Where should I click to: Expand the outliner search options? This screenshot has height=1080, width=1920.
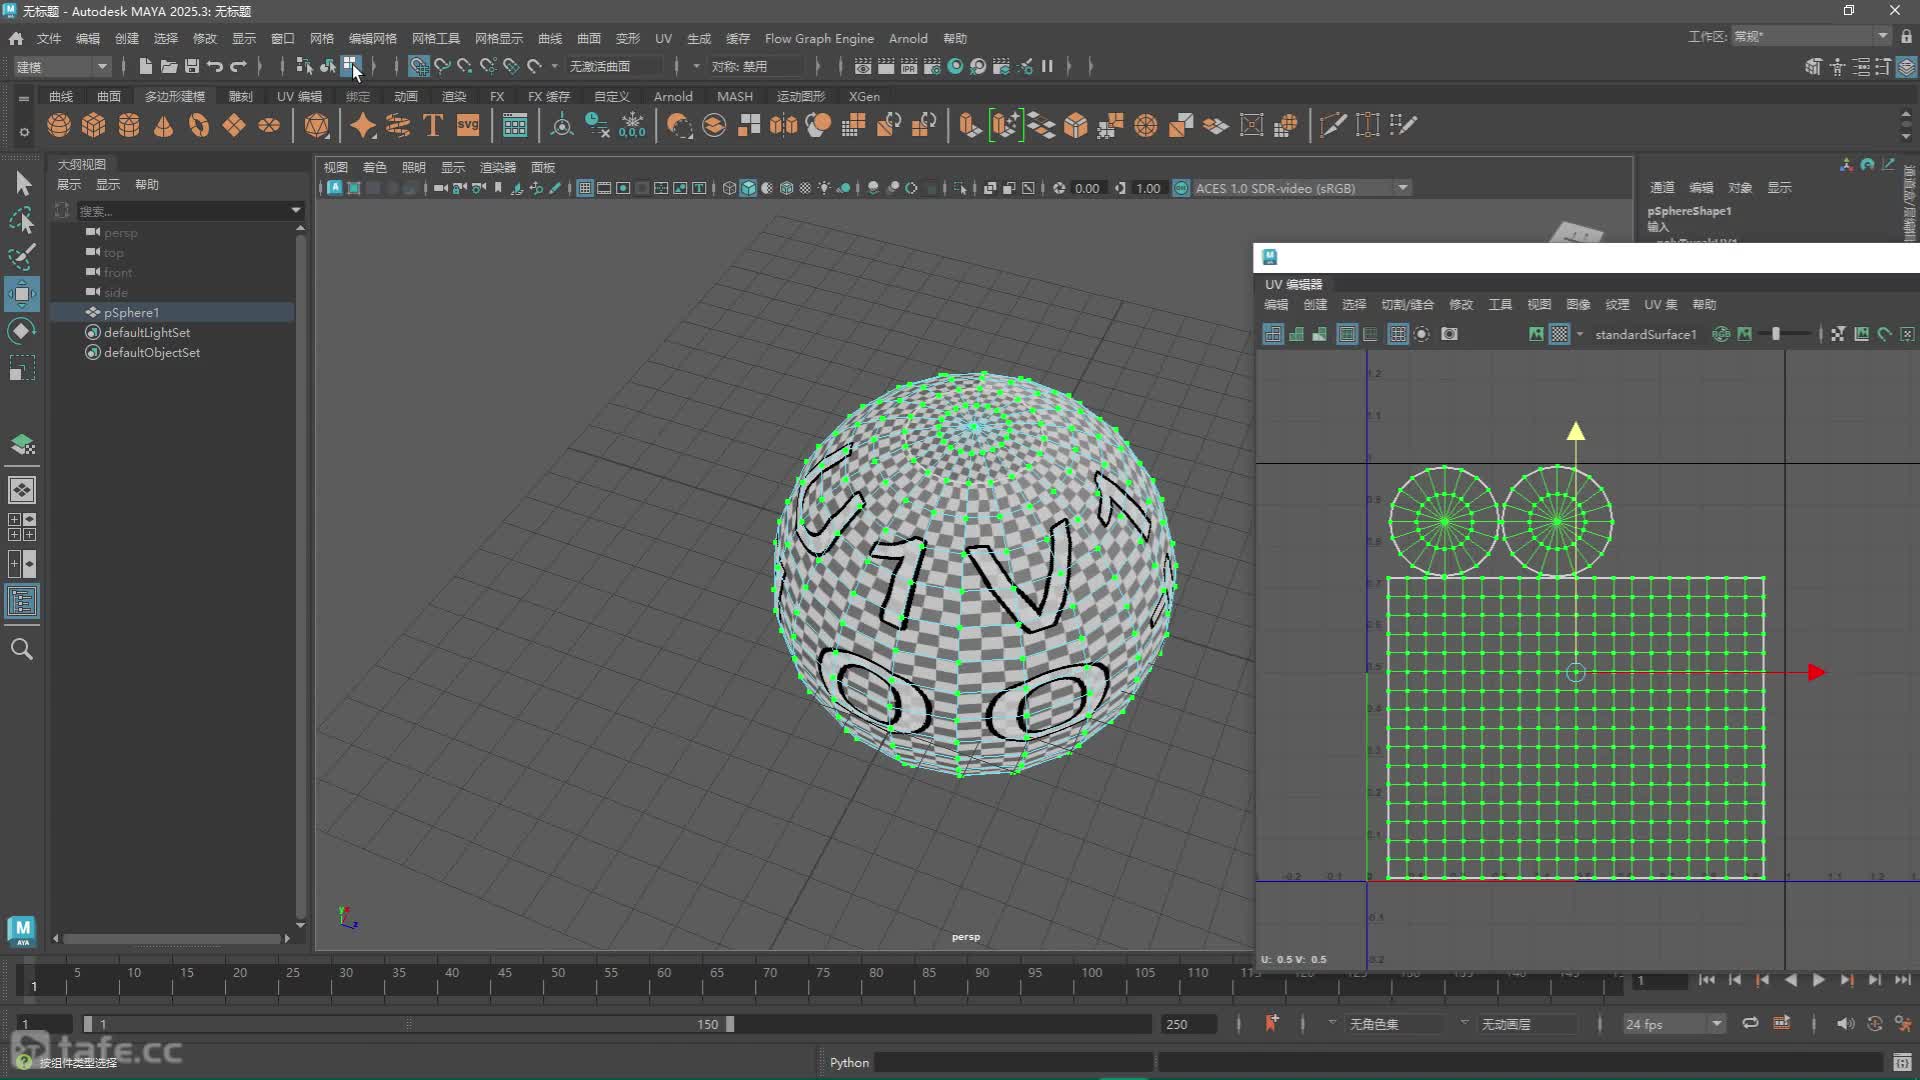(x=294, y=211)
